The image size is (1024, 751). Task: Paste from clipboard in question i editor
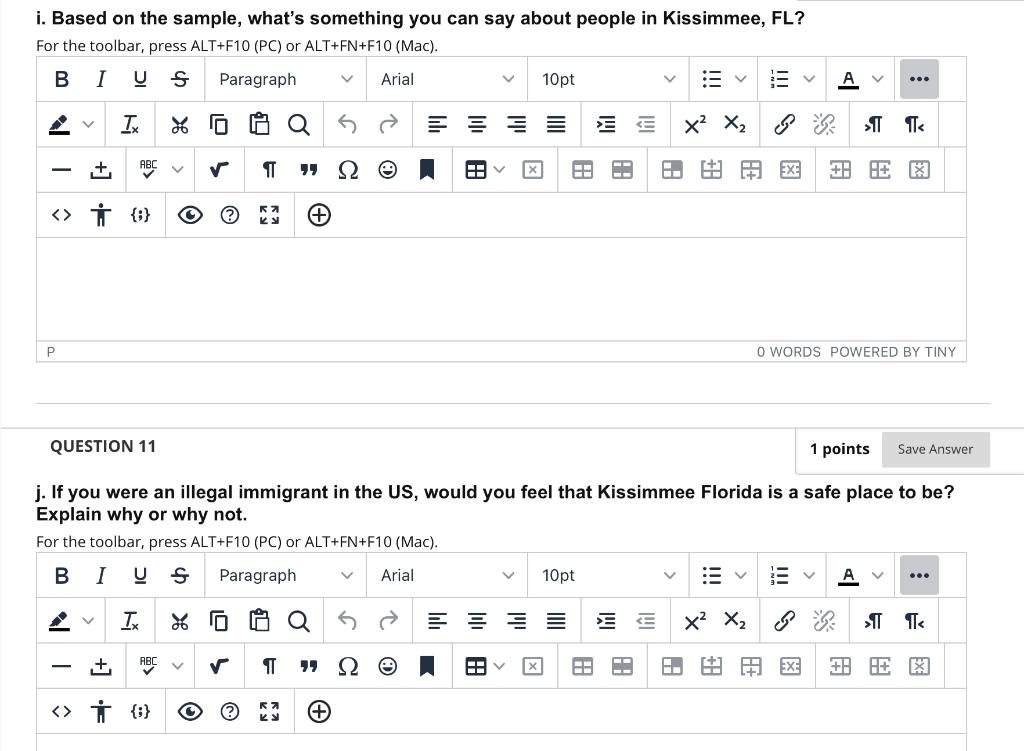(x=259, y=124)
